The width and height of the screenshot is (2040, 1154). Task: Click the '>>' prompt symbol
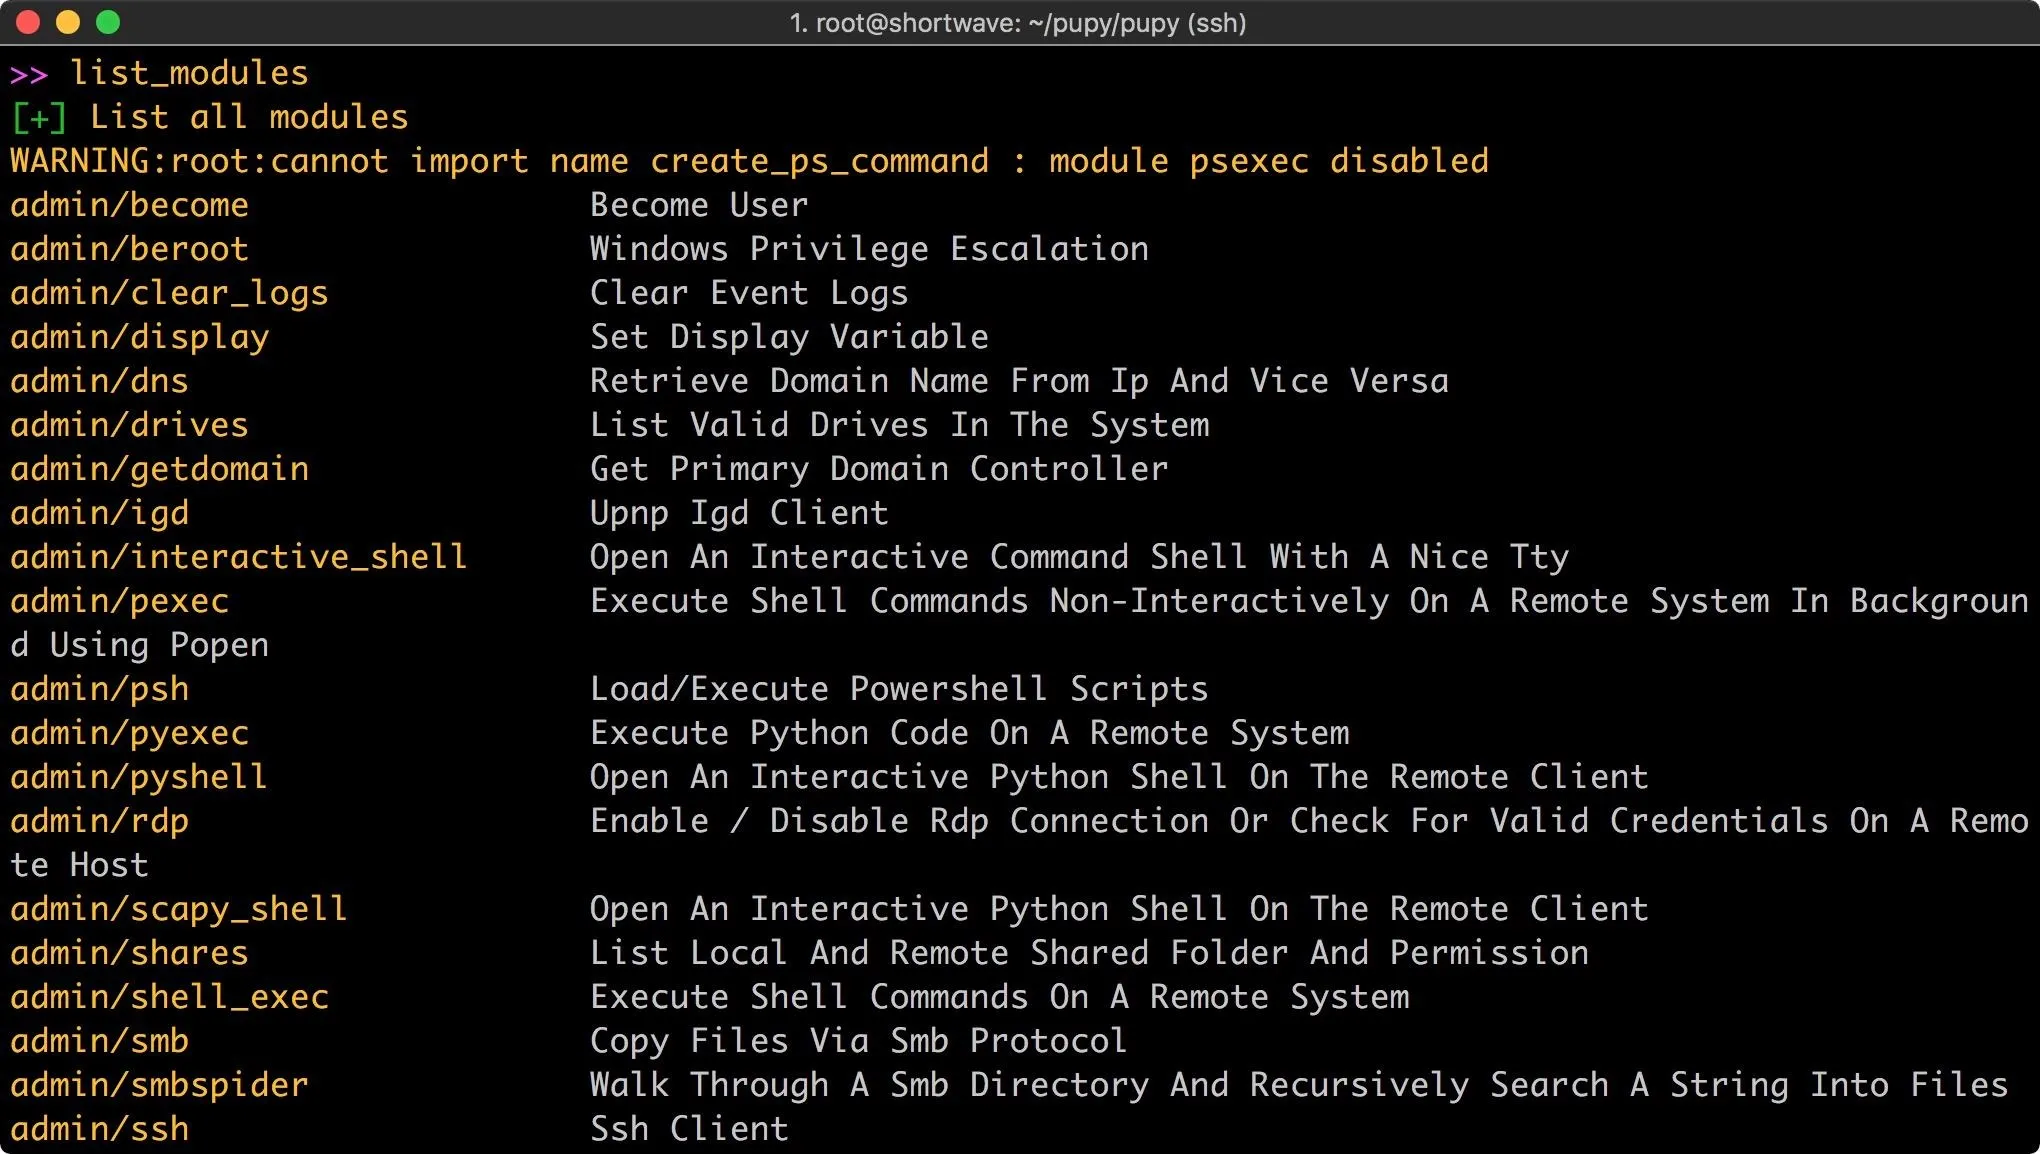(29, 74)
